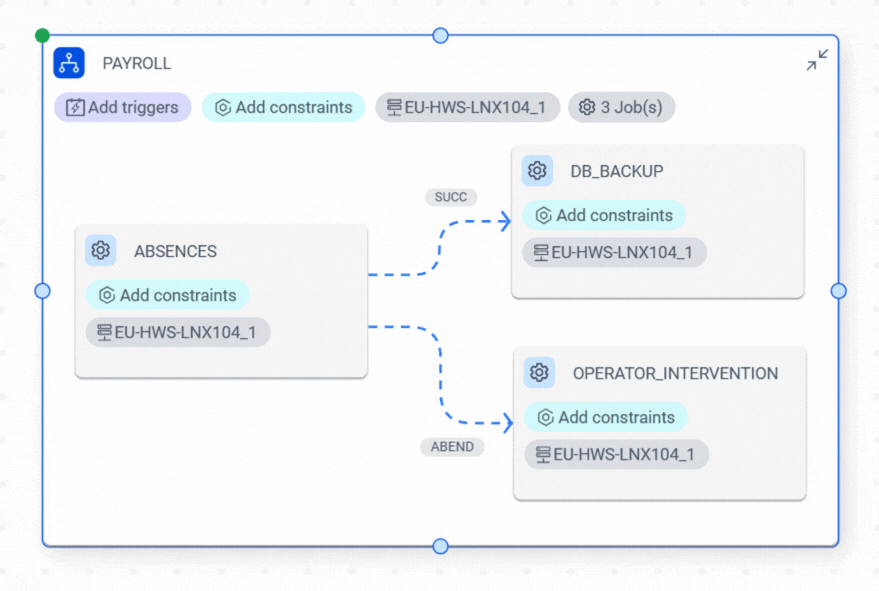Image resolution: width=879 pixels, height=591 pixels.
Task: Click ABSENCES workstation EU-HWS-LNX104_1 chip
Action: [178, 333]
